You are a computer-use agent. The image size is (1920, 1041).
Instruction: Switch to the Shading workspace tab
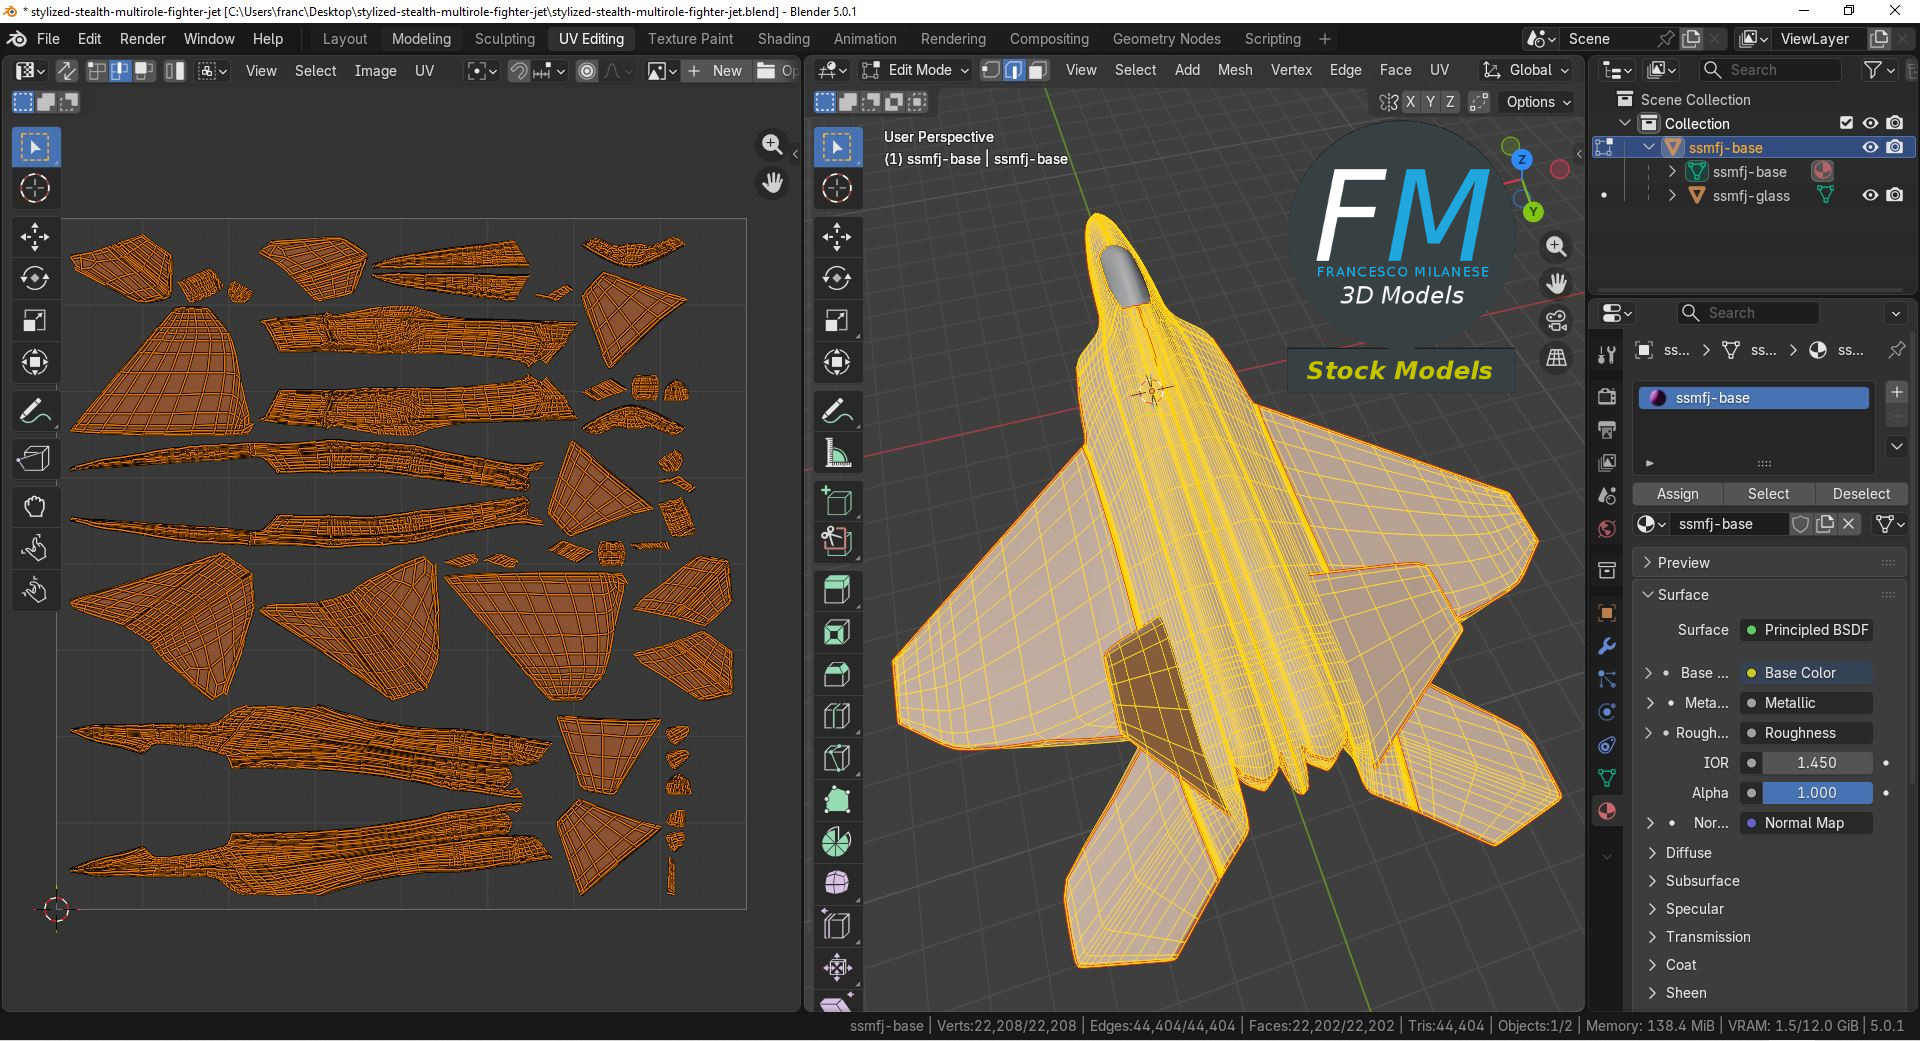[x=783, y=39]
